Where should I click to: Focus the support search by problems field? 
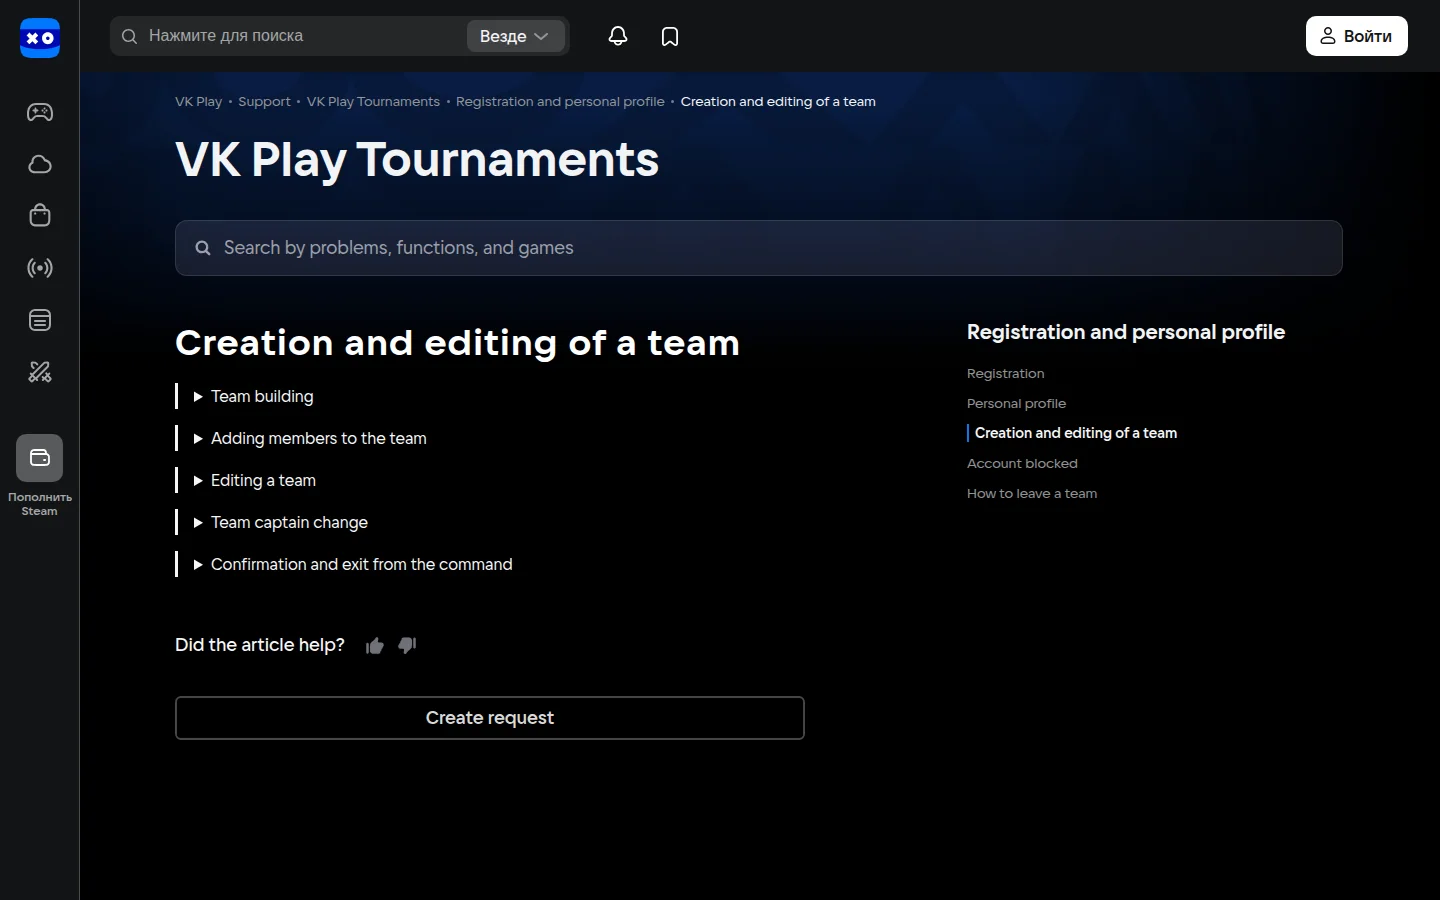pyautogui.click(x=759, y=248)
